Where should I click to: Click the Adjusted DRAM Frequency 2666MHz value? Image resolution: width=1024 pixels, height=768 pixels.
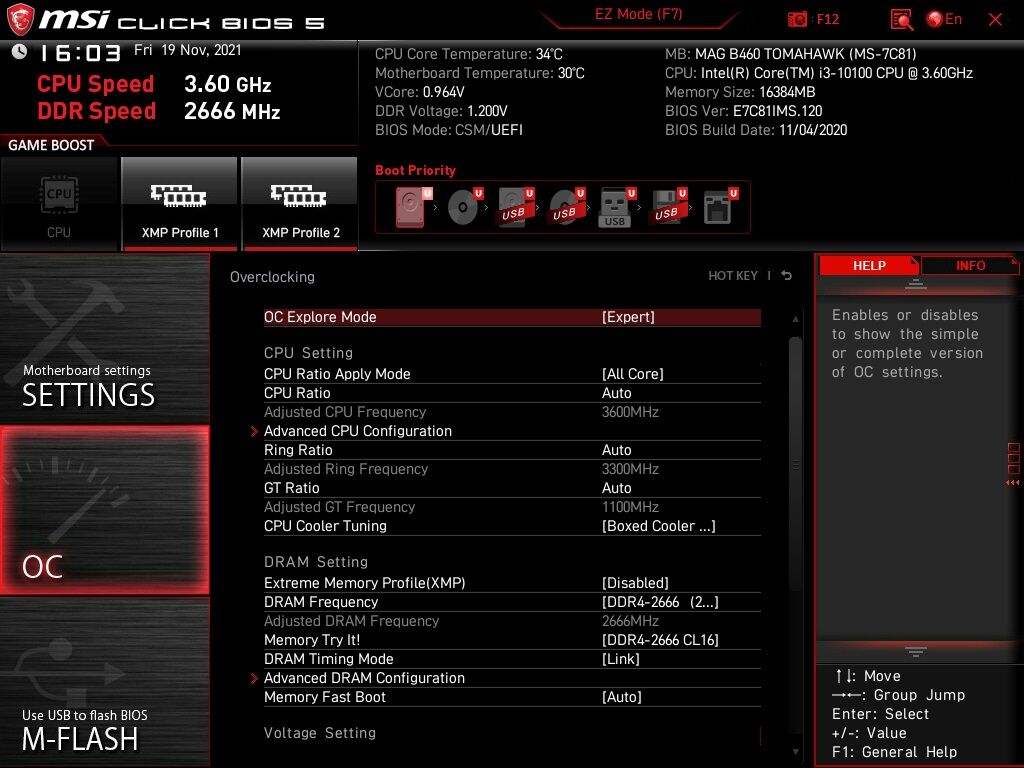point(630,621)
